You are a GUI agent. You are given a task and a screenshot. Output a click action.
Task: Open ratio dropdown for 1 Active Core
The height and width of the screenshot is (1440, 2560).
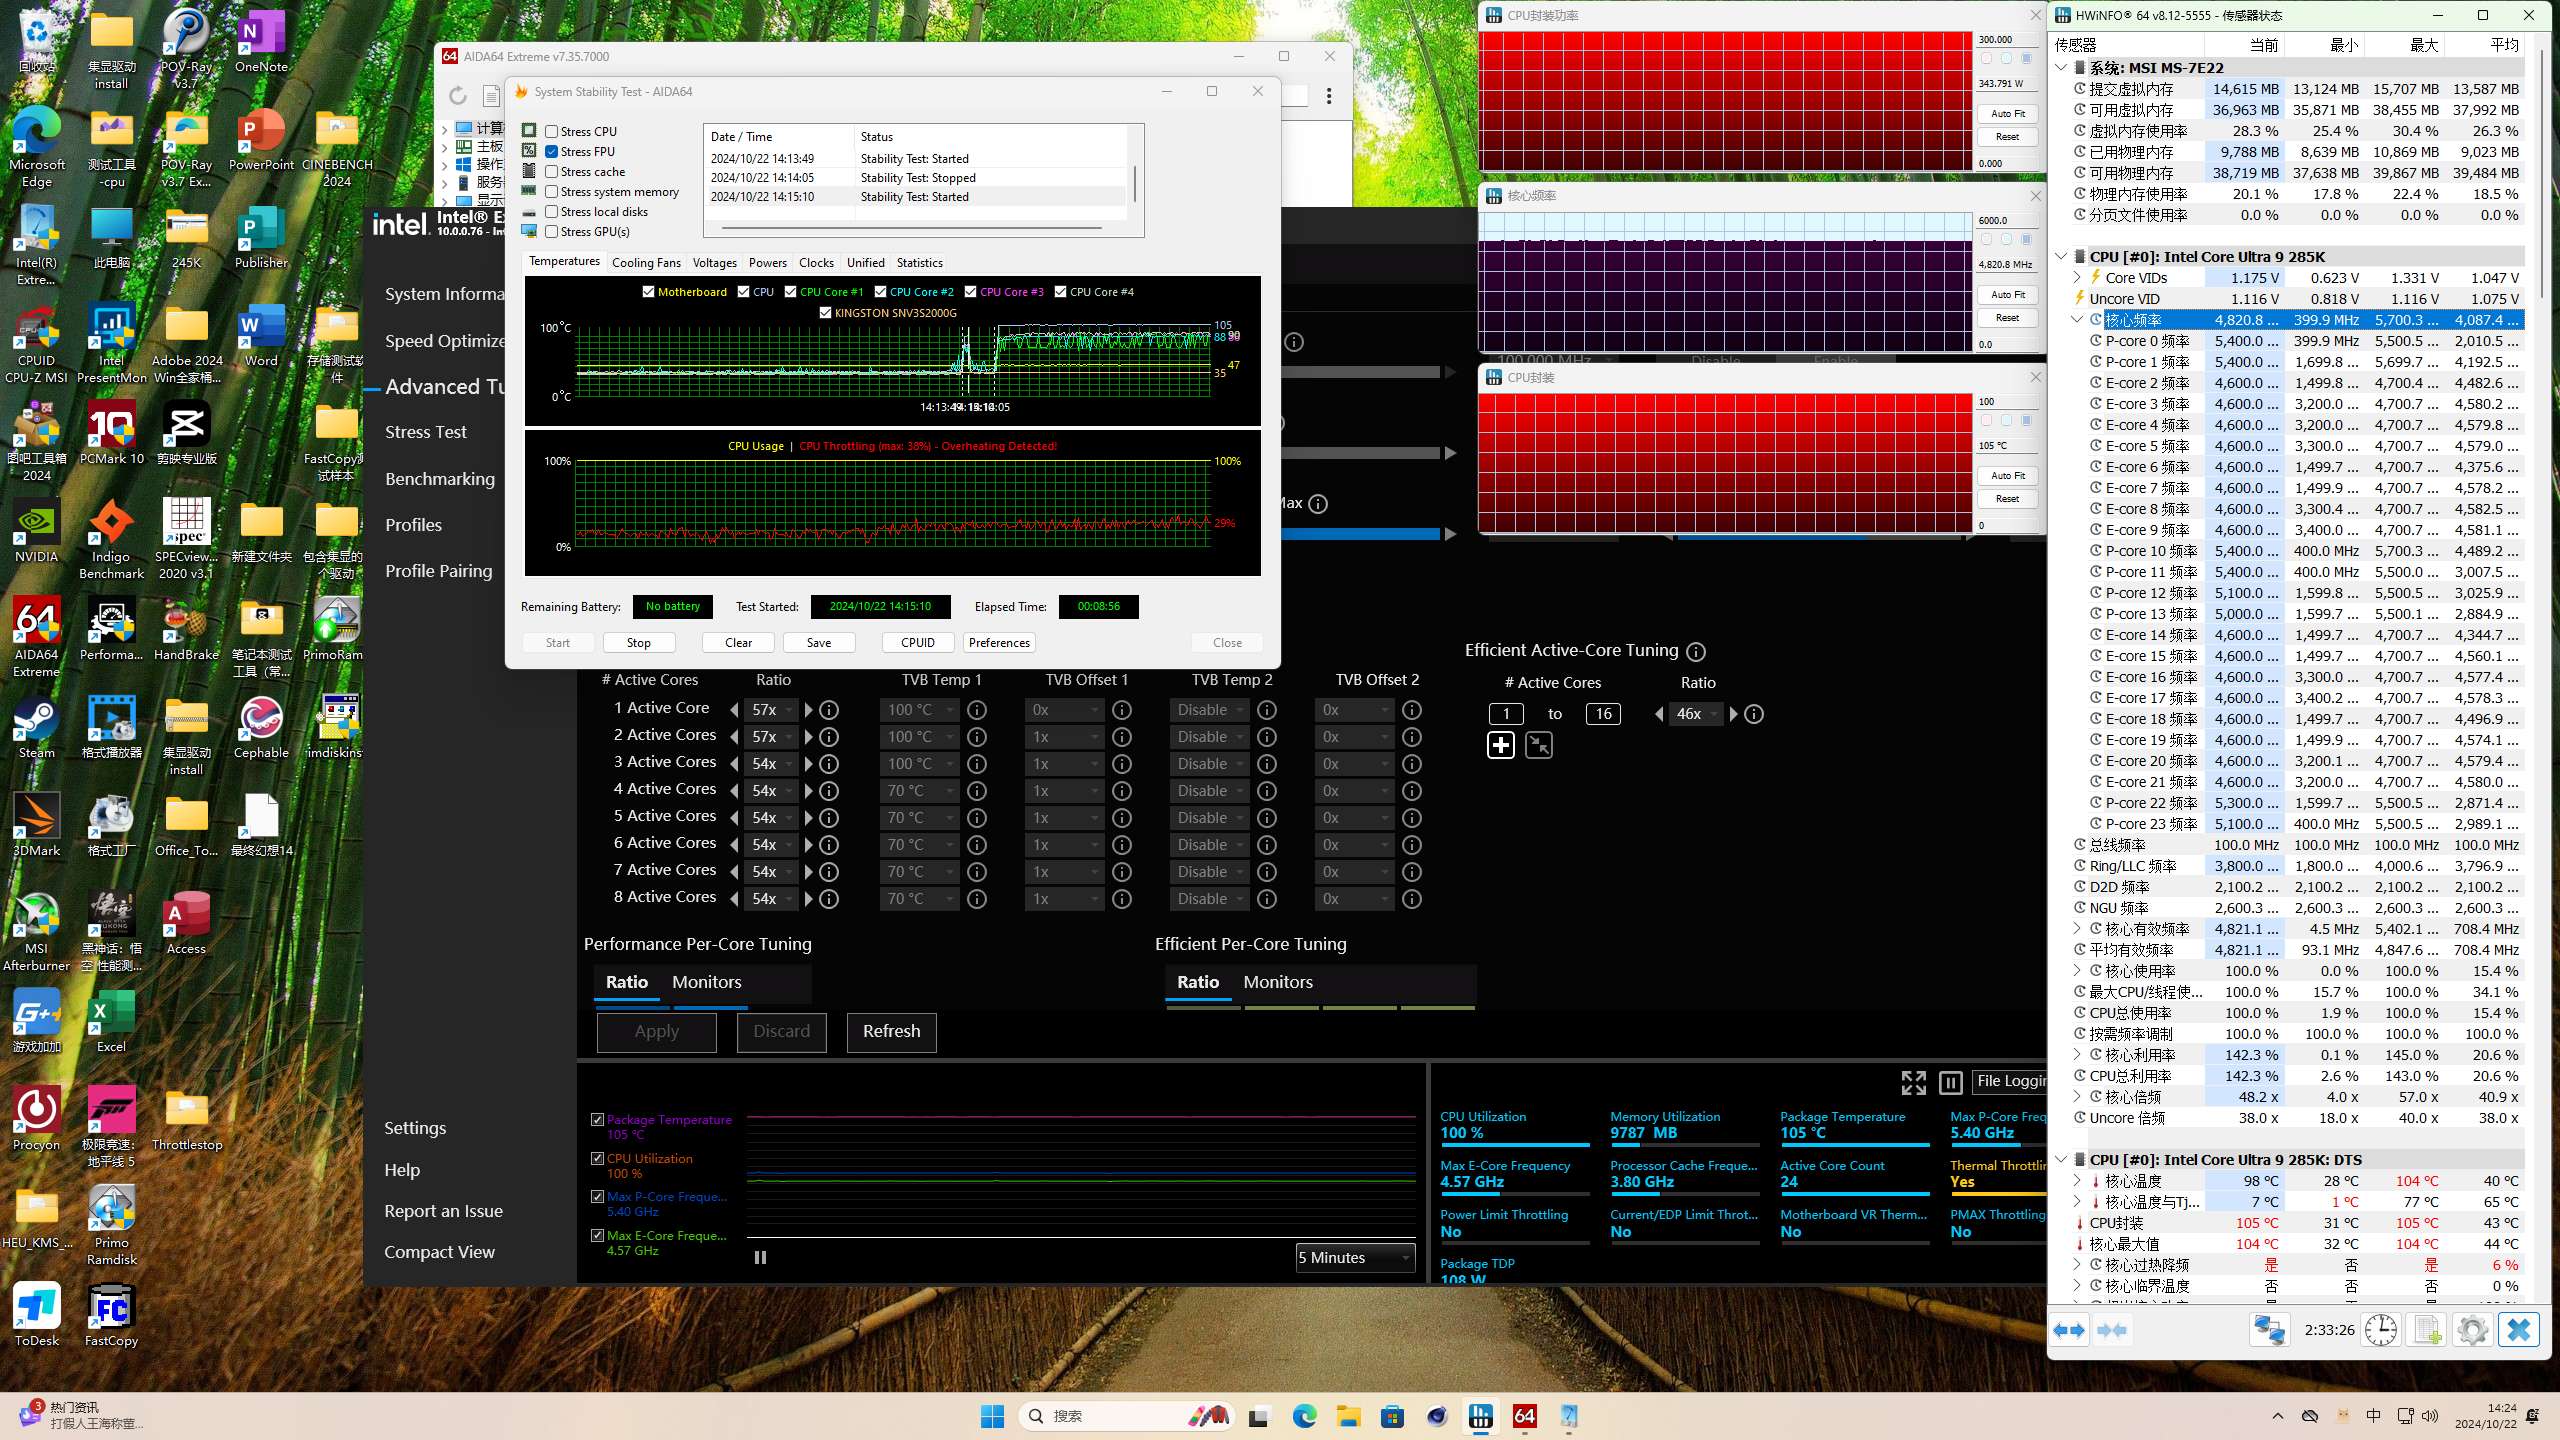point(772,710)
